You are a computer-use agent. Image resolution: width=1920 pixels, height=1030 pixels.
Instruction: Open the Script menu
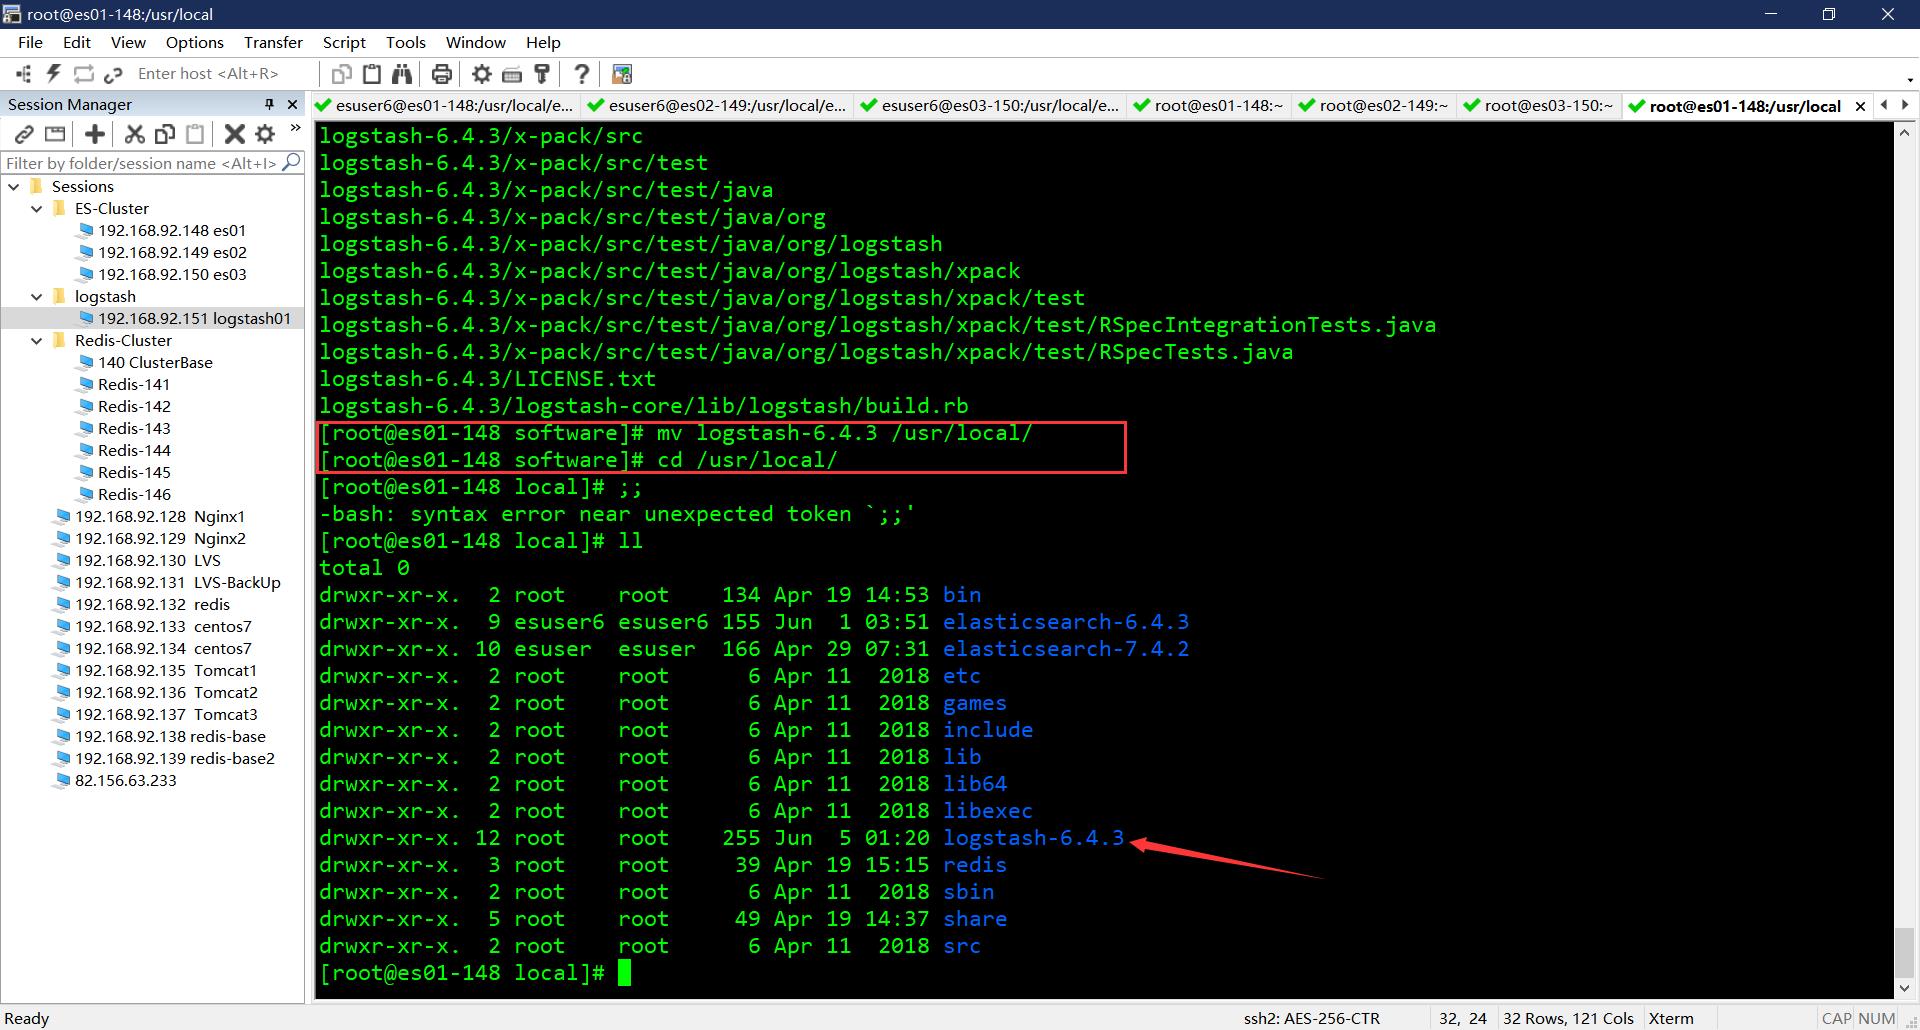(x=344, y=42)
